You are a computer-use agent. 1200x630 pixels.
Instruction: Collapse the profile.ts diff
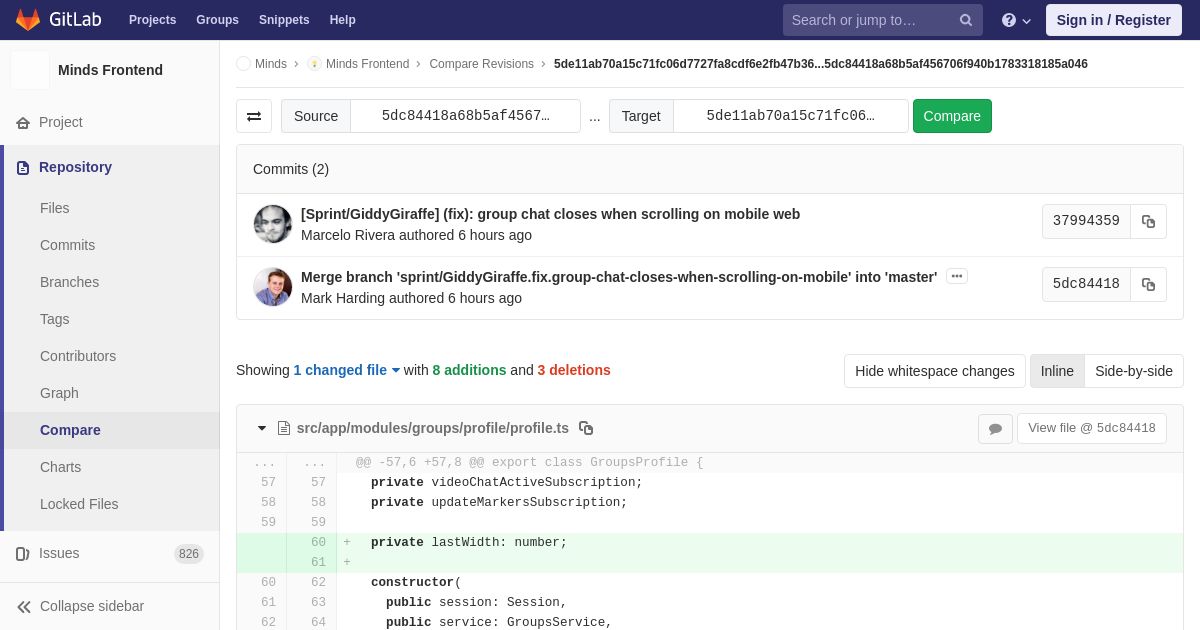pyautogui.click(x=262, y=428)
